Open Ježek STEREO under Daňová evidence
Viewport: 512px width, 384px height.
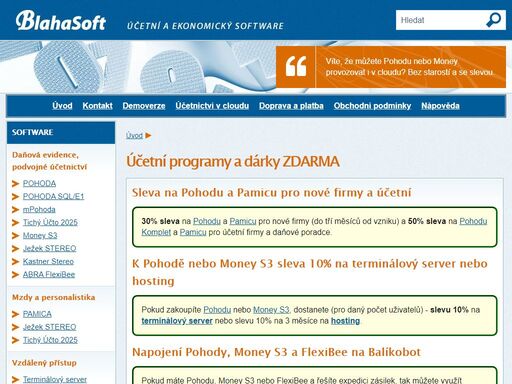pos(49,249)
